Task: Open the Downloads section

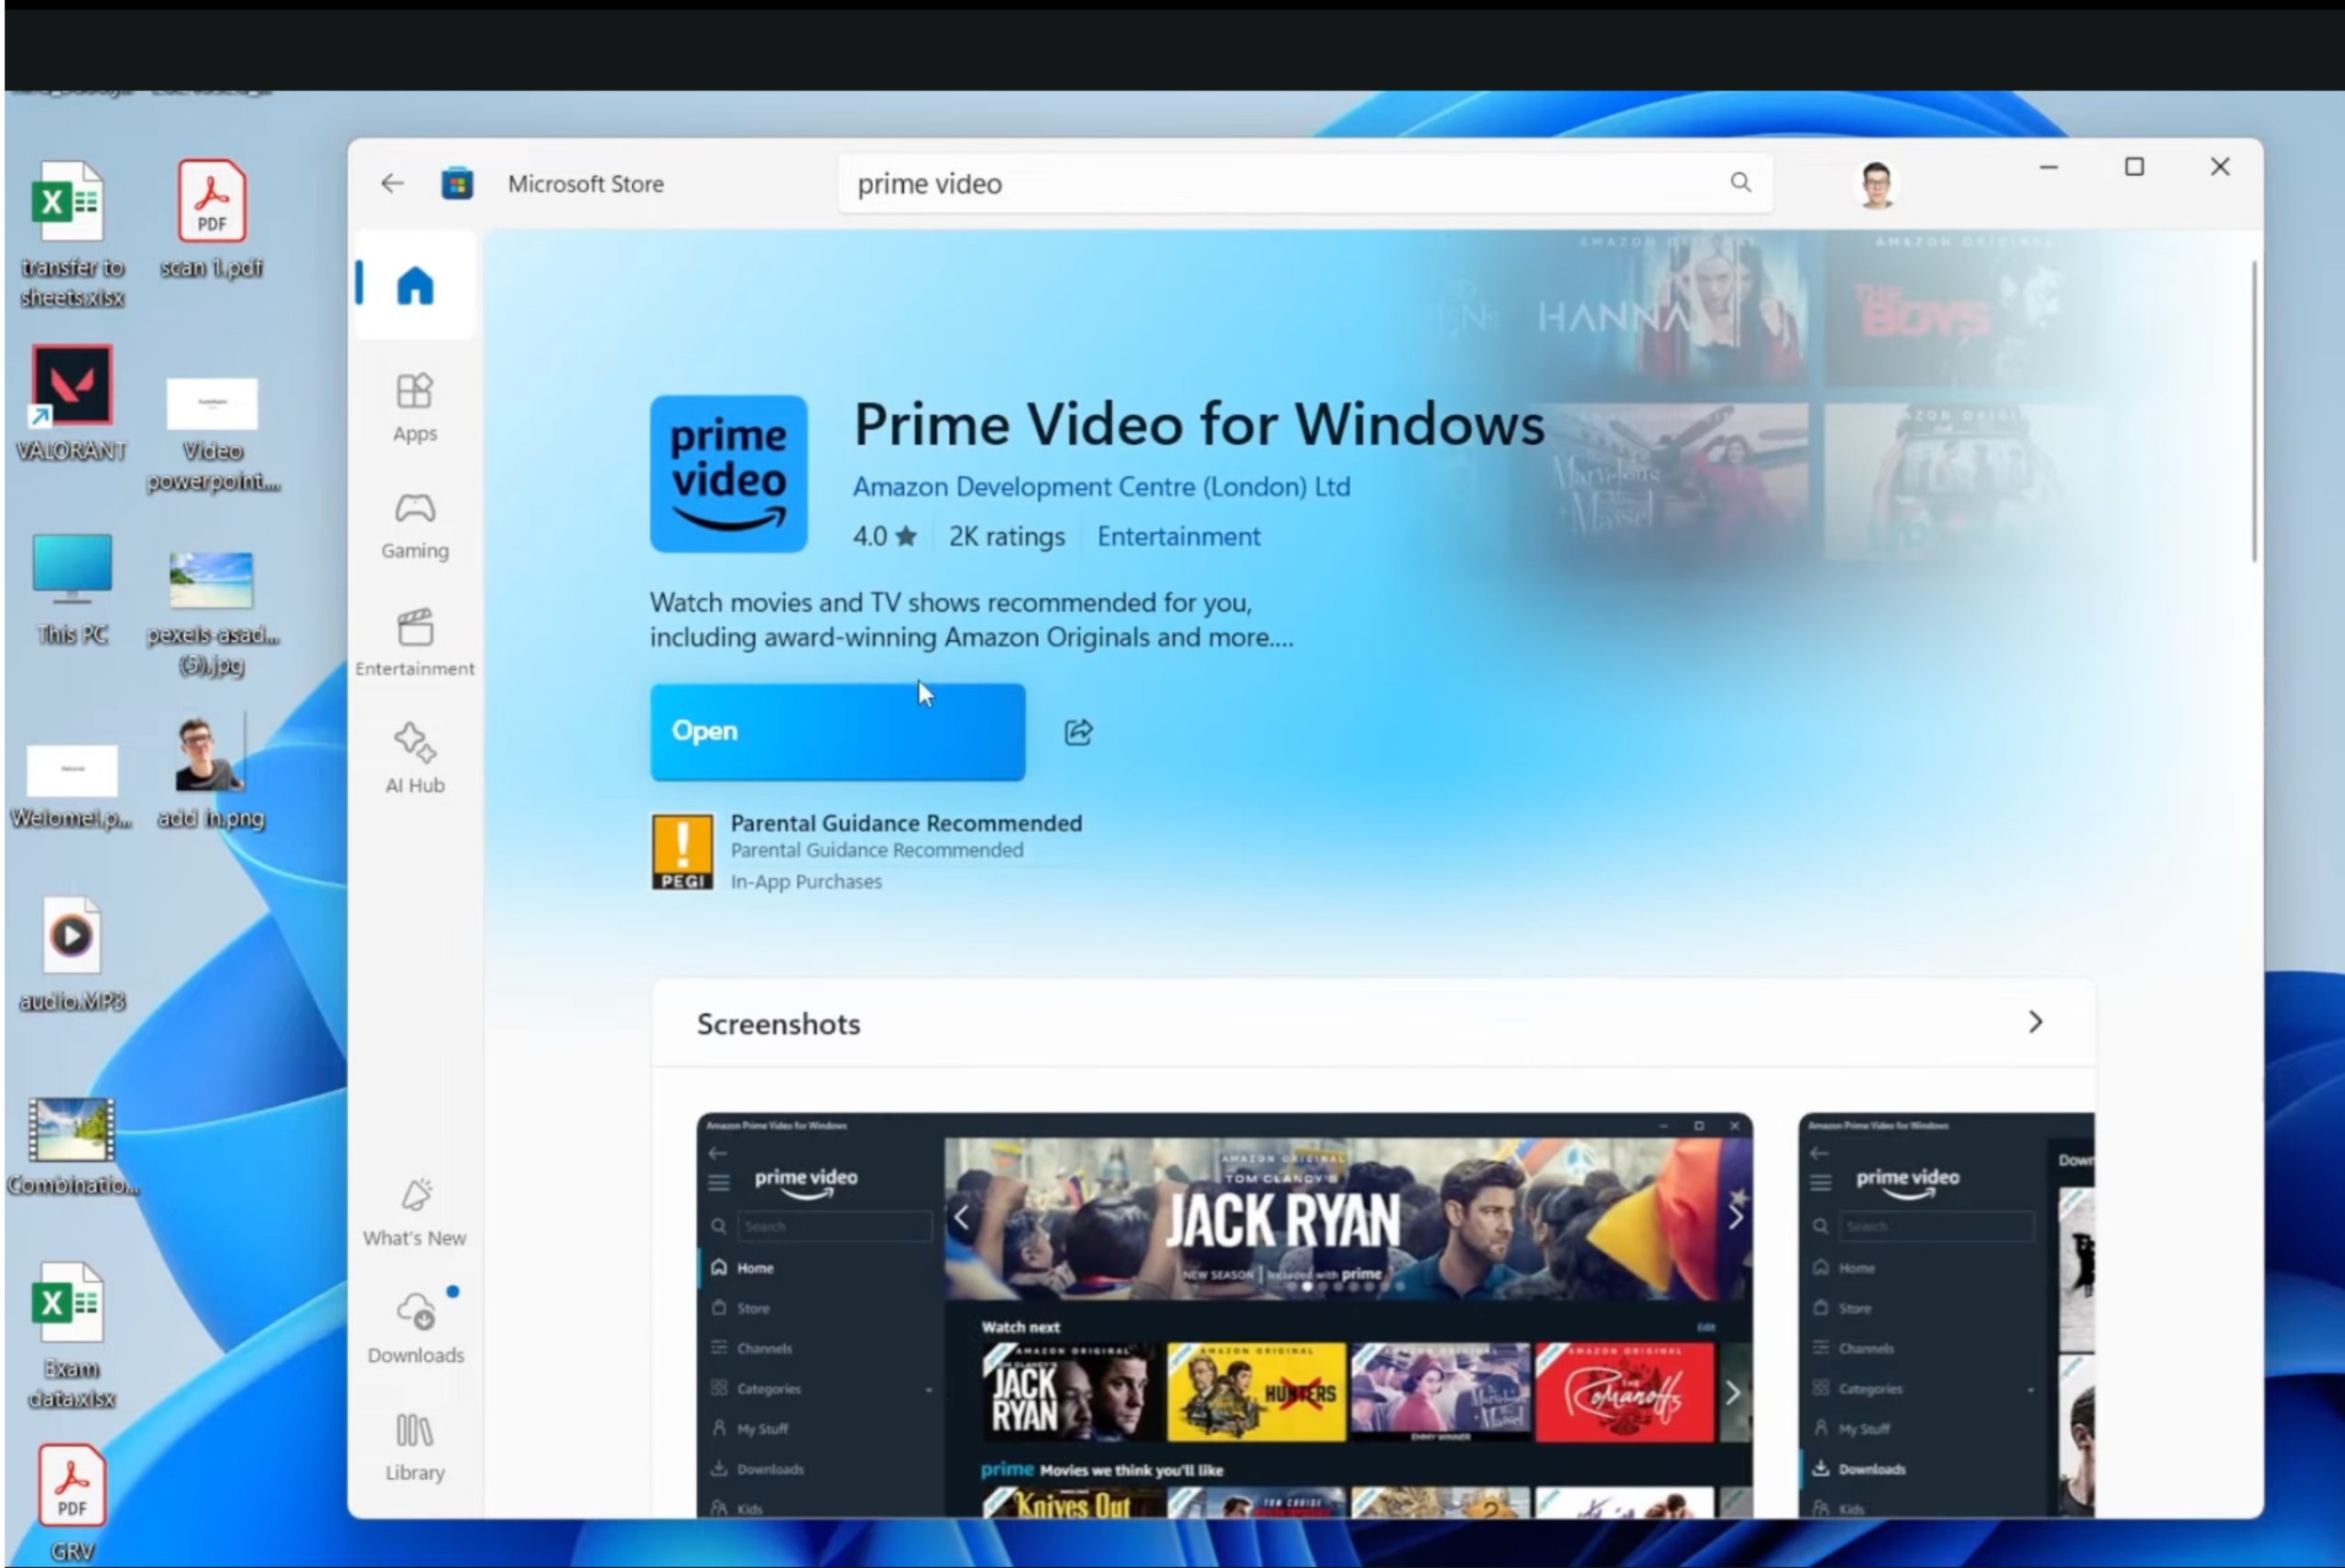Action: point(415,1327)
